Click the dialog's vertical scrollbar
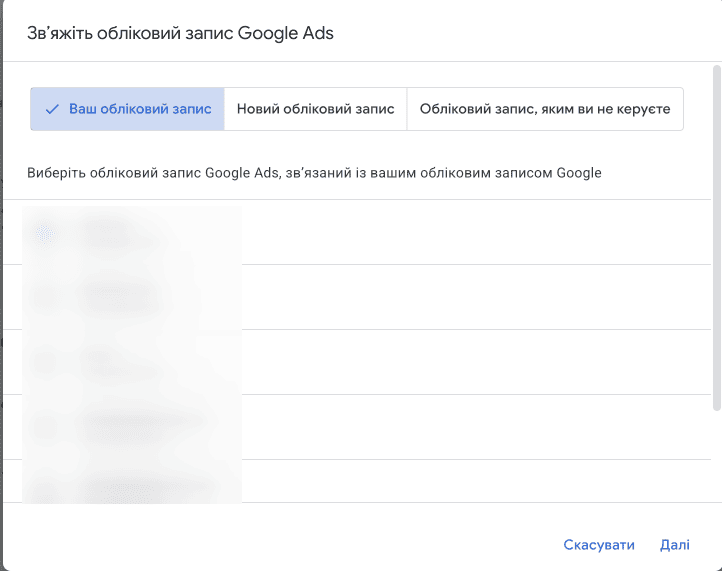Image resolution: width=722 pixels, height=571 pixels. [716, 238]
